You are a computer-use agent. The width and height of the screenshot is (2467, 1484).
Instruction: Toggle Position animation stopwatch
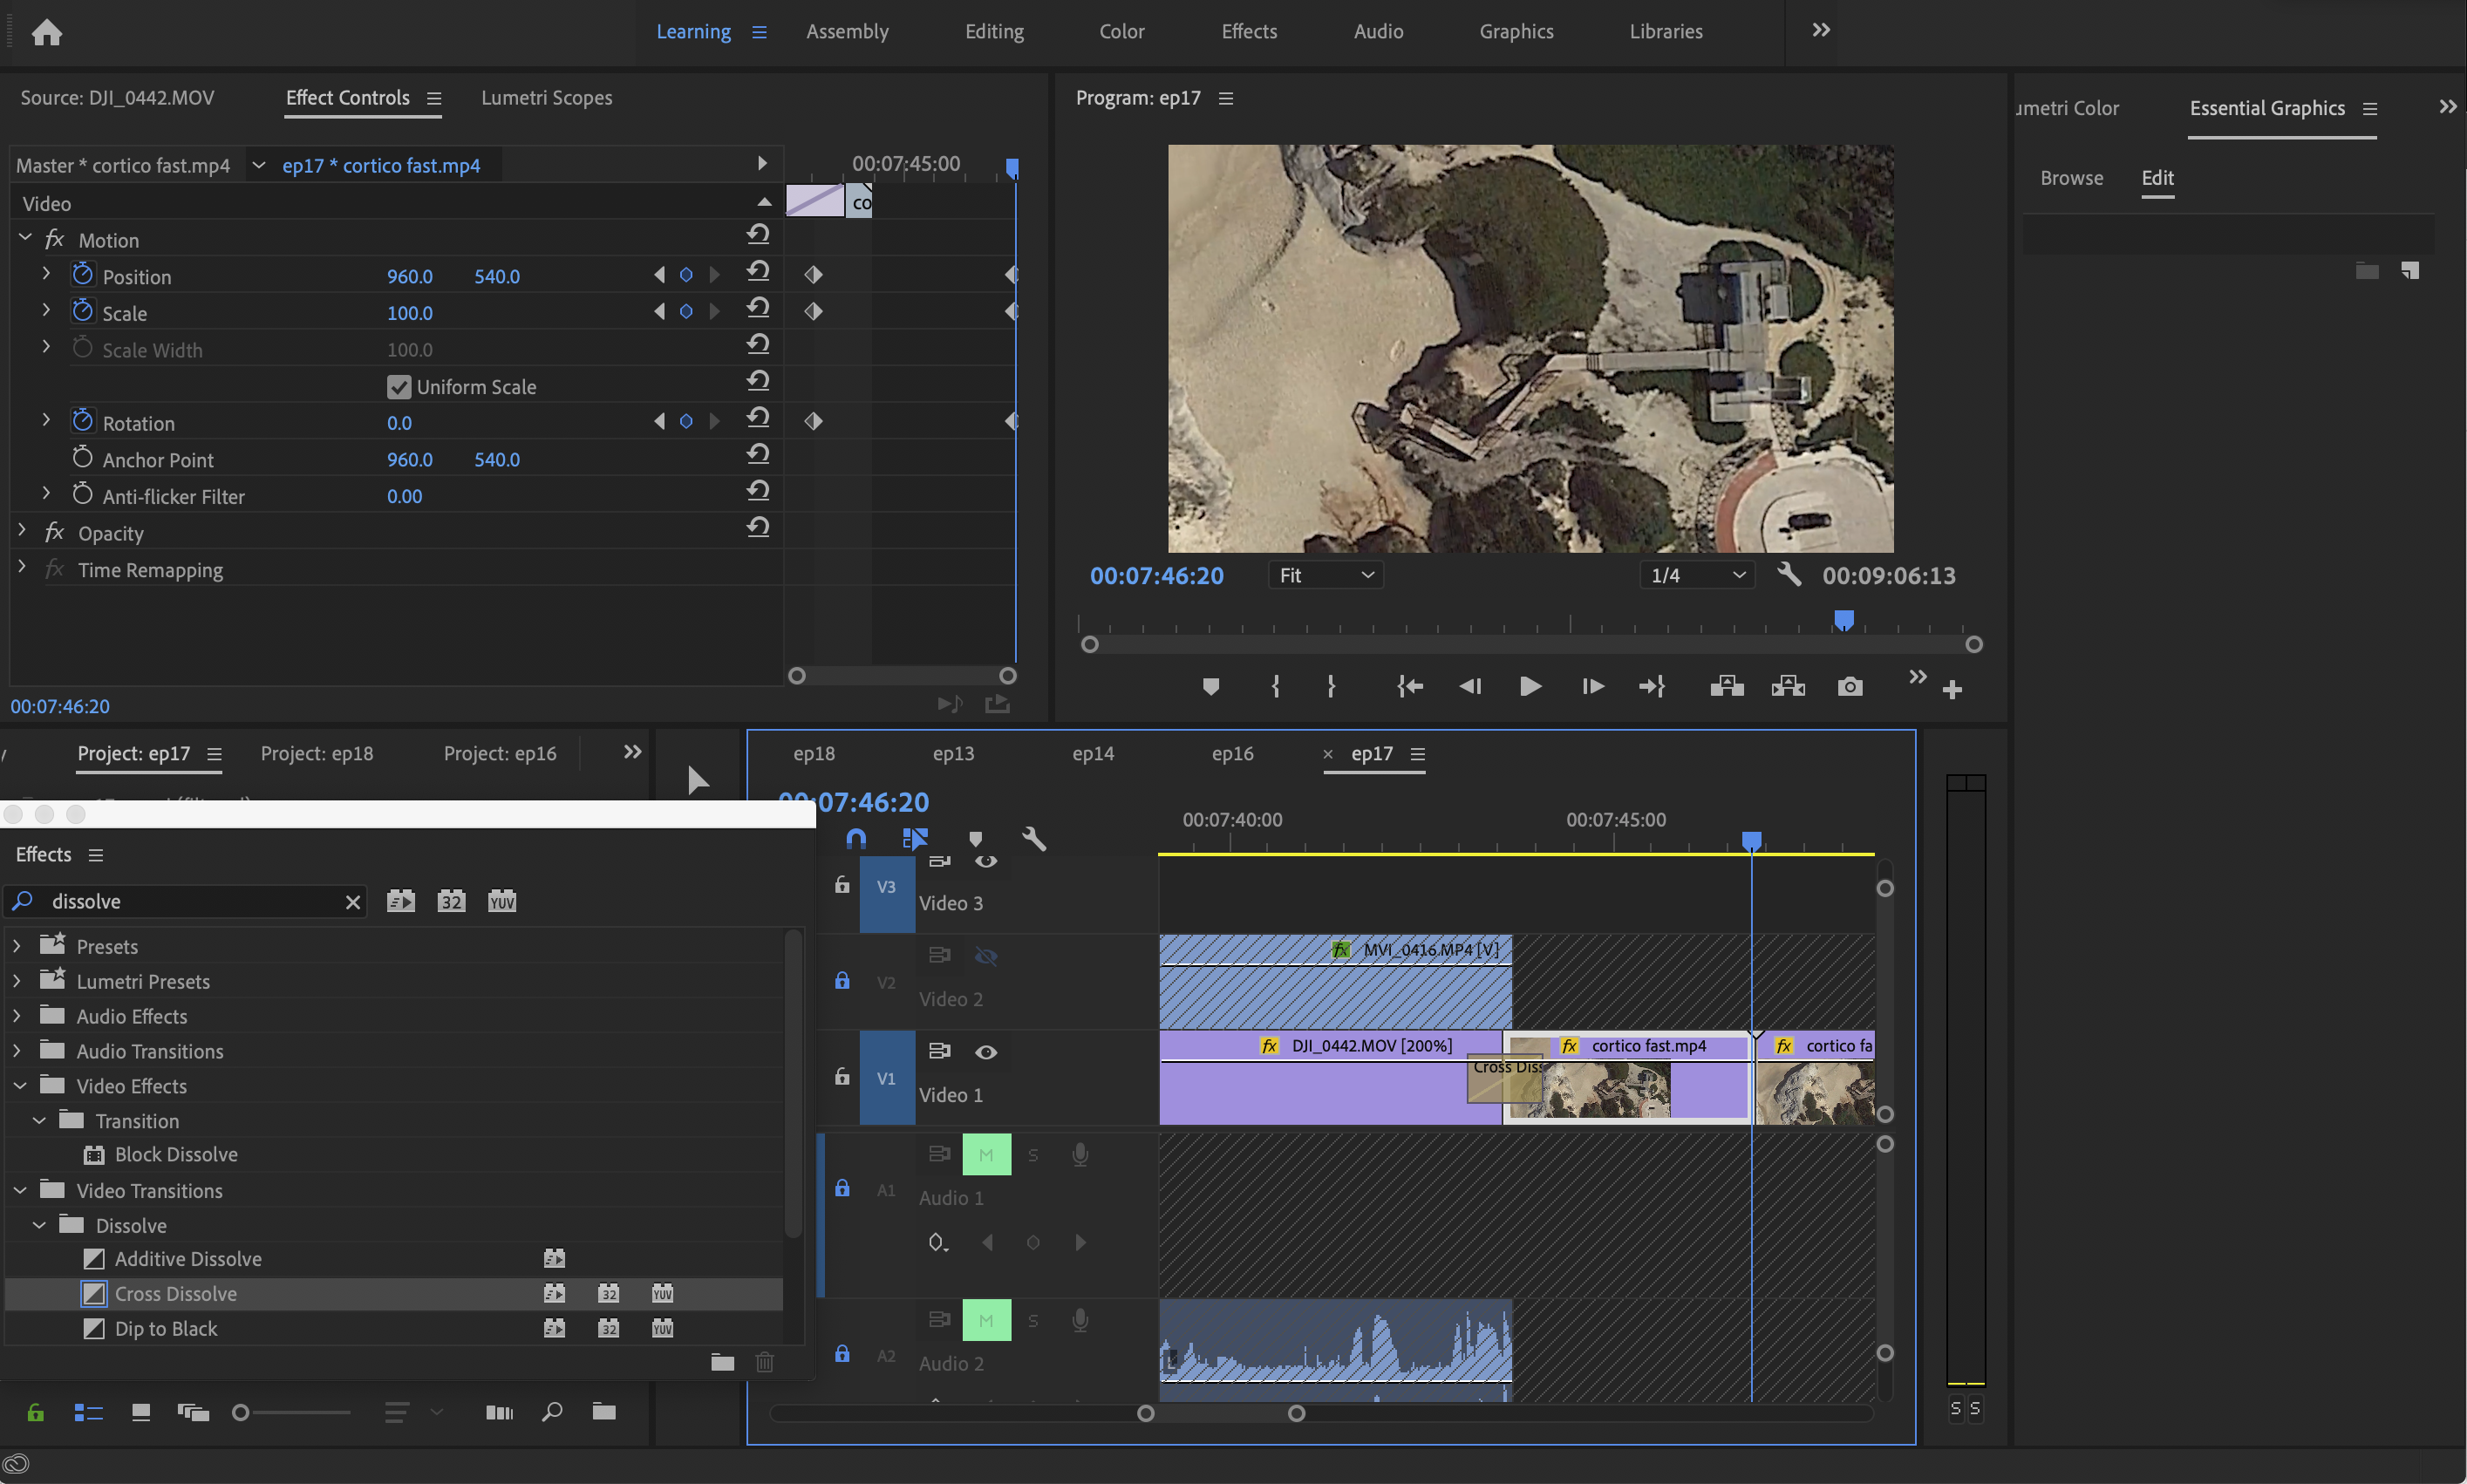coord(83,275)
